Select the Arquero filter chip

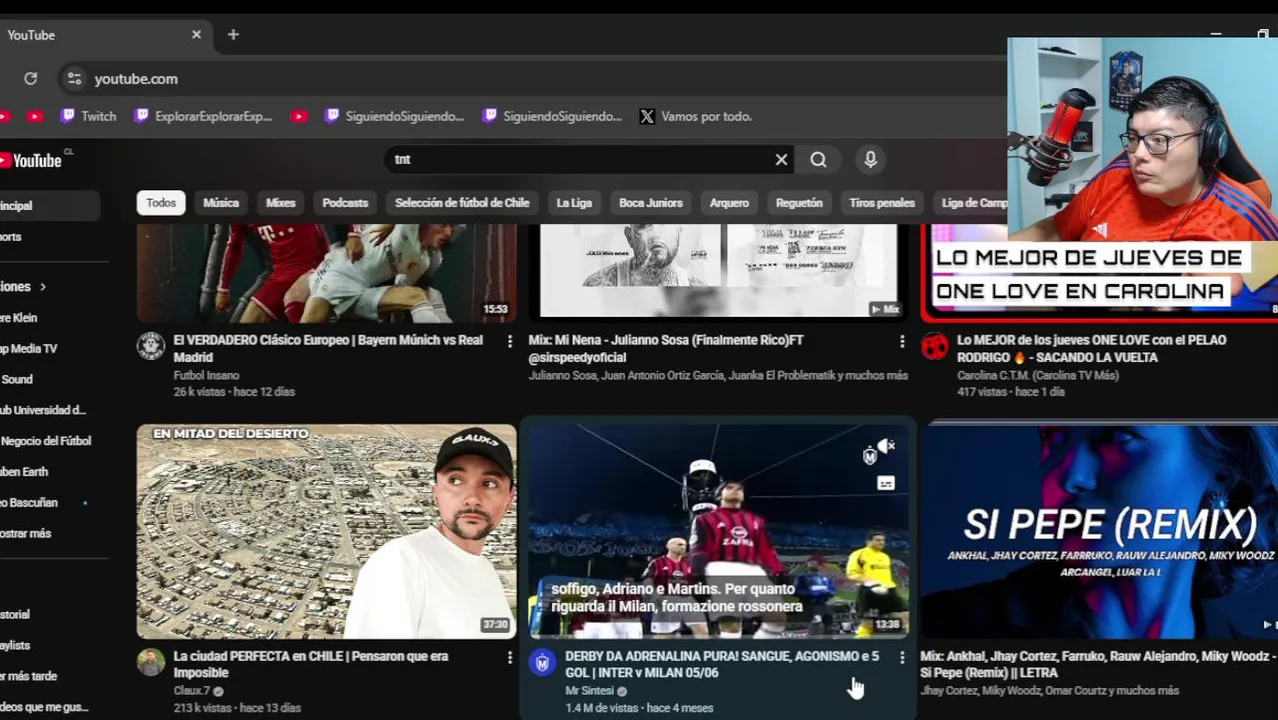pyautogui.click(x=729, y=202)
